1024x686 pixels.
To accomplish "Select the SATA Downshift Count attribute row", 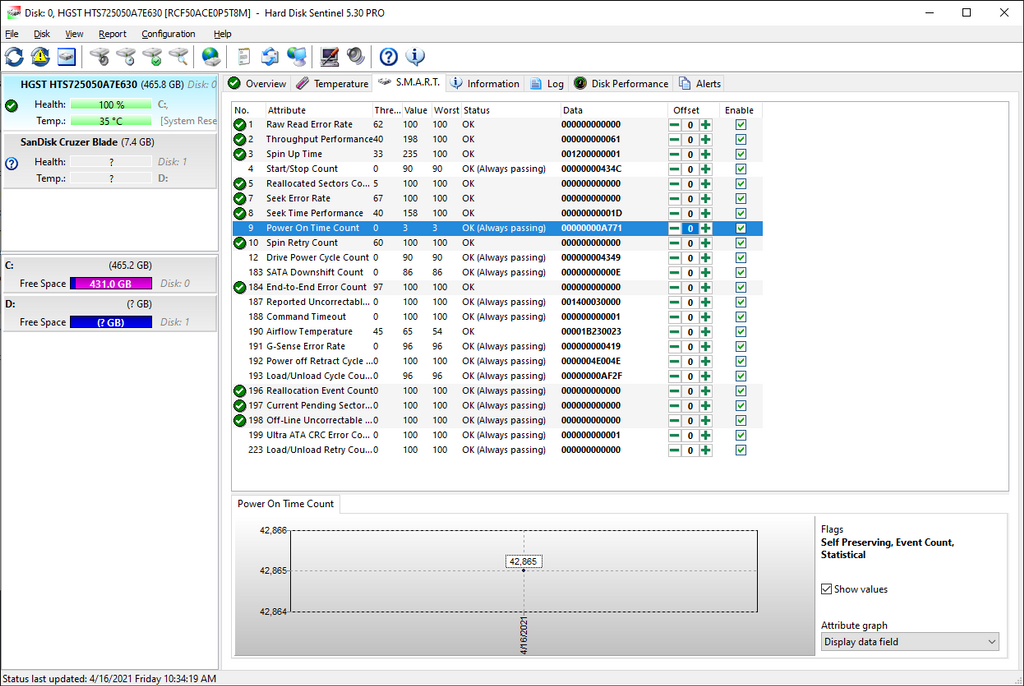I will pyautogui.click(x=497, y=272).
